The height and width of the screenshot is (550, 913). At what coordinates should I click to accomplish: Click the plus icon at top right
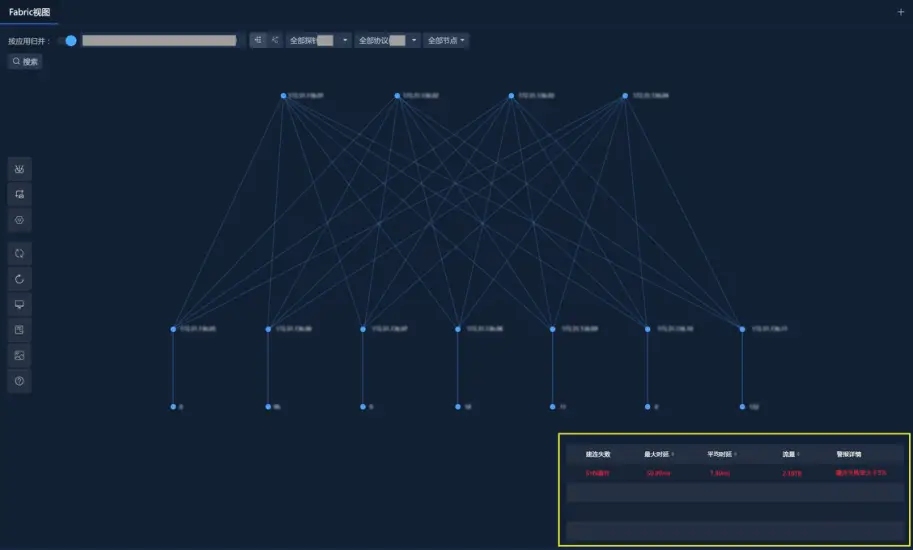(x=901, y=12)
